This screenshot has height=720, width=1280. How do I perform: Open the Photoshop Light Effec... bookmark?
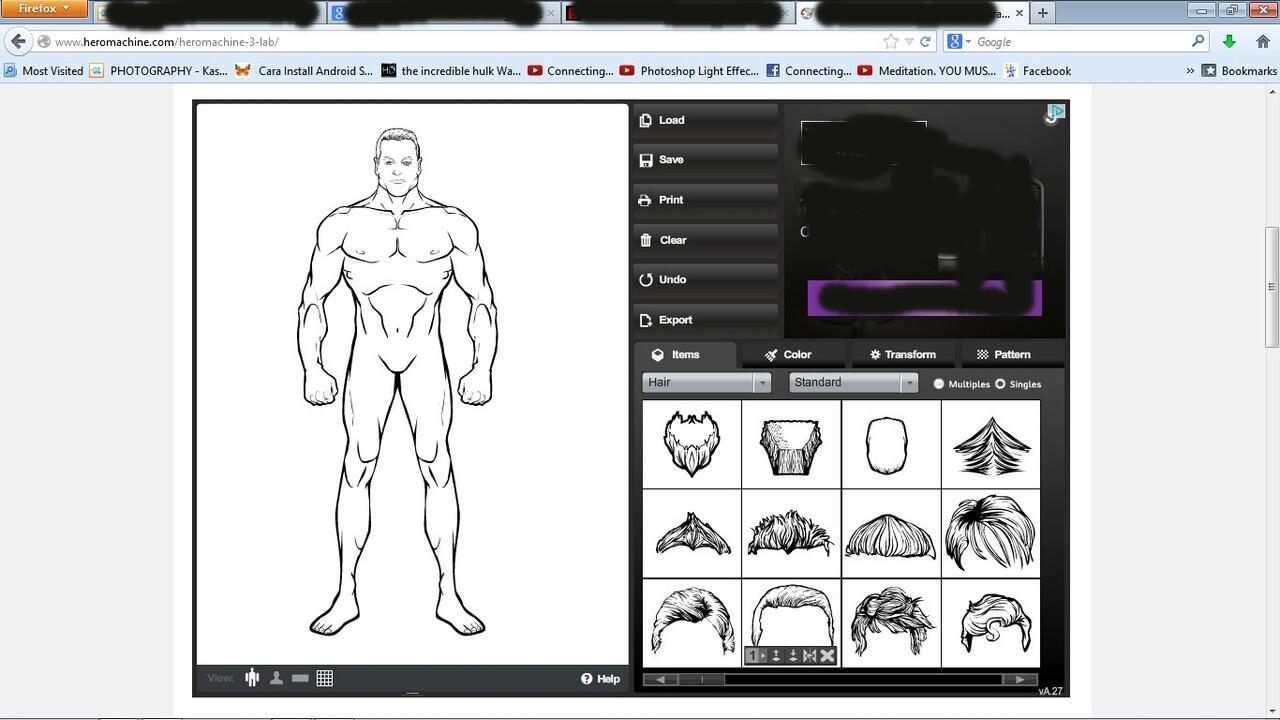[x=689, y=71]
